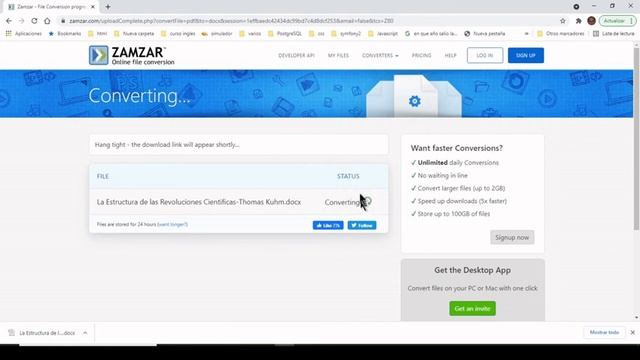
Task: Open the css bookmark folder
Action: (317, 33)
